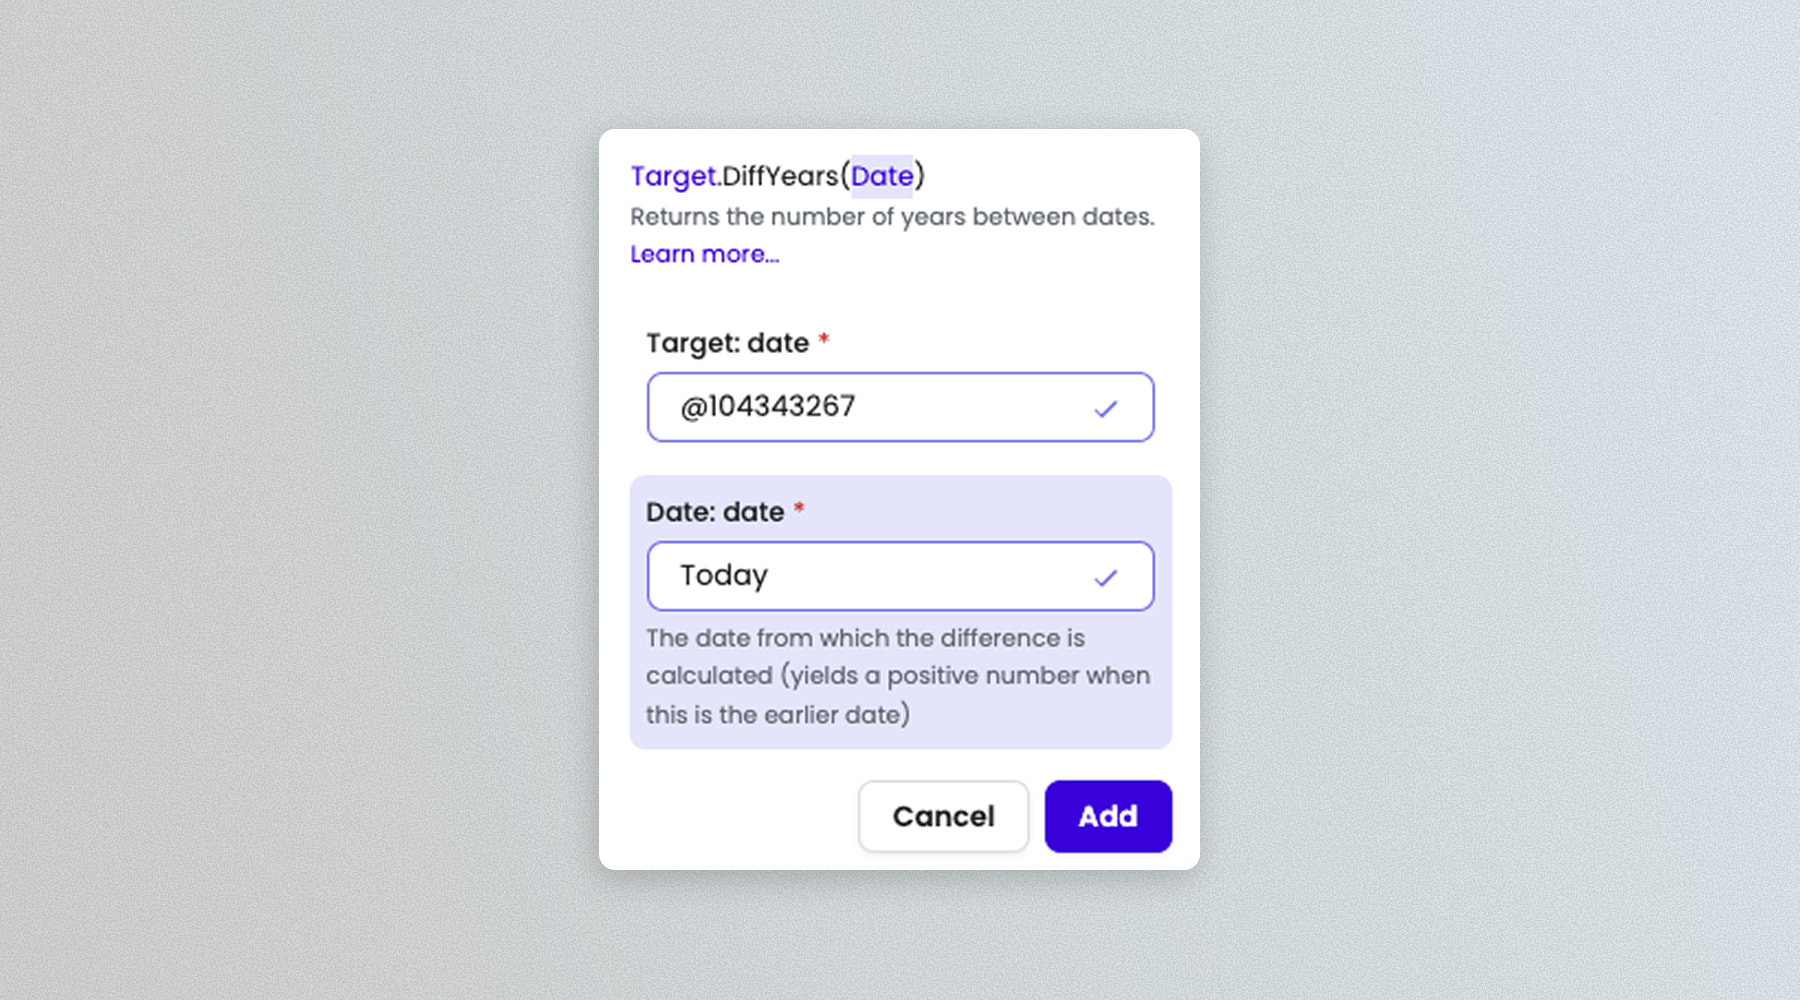The height and width of the screenshot is (1000, 1800).
Task: Click the Cancel button
Action: tap(942, 816)
